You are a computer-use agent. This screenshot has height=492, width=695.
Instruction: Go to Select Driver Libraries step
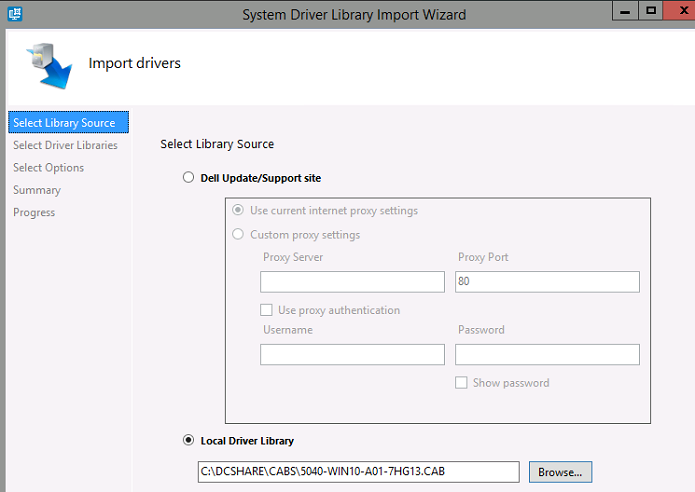(65, 145)
